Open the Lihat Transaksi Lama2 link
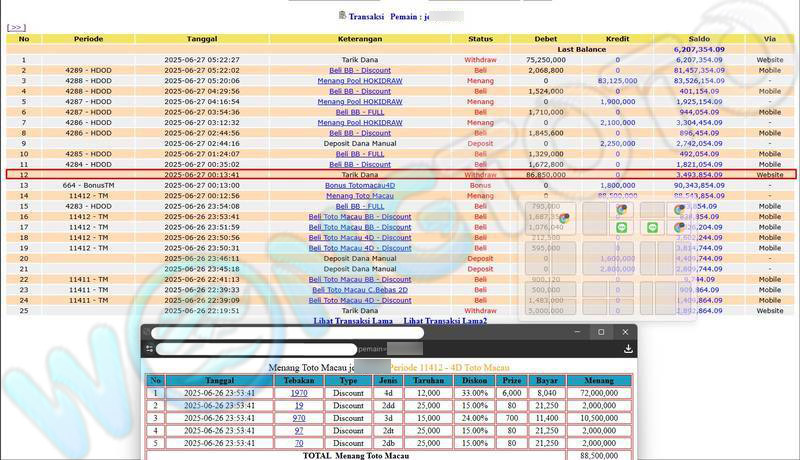The height and width of the screenshot is (460, 800). click(x=445, y=320)
